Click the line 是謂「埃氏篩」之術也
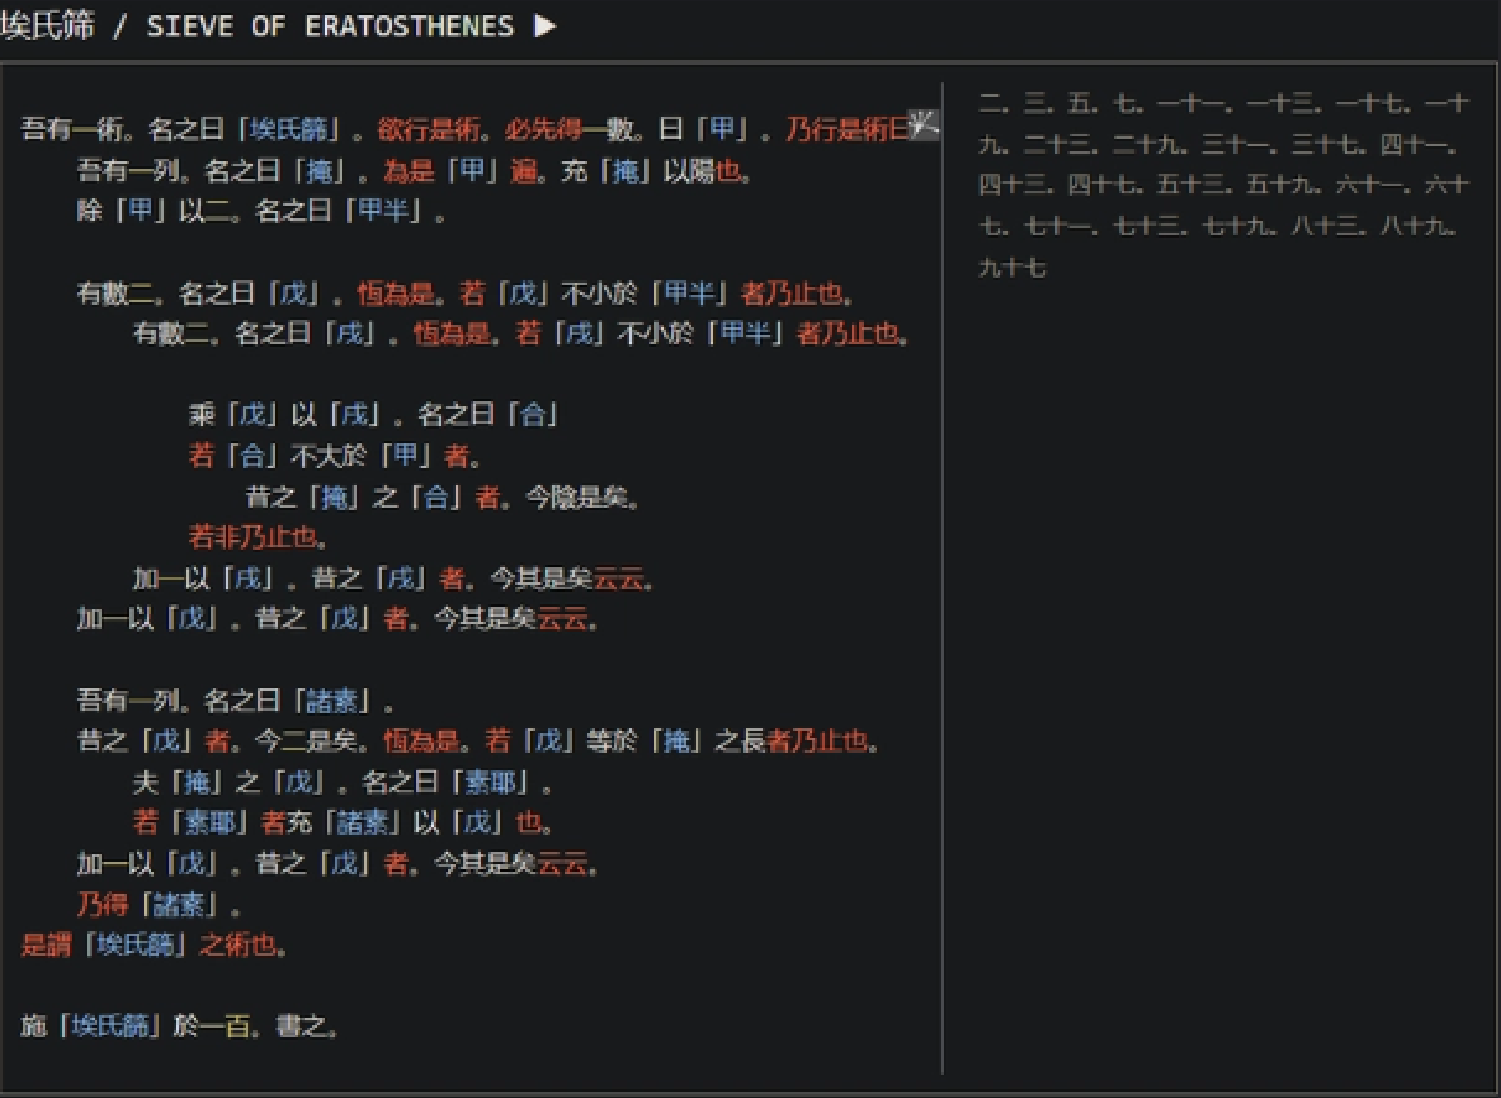Screen dimensions: 1501x1098 point(154,945)
